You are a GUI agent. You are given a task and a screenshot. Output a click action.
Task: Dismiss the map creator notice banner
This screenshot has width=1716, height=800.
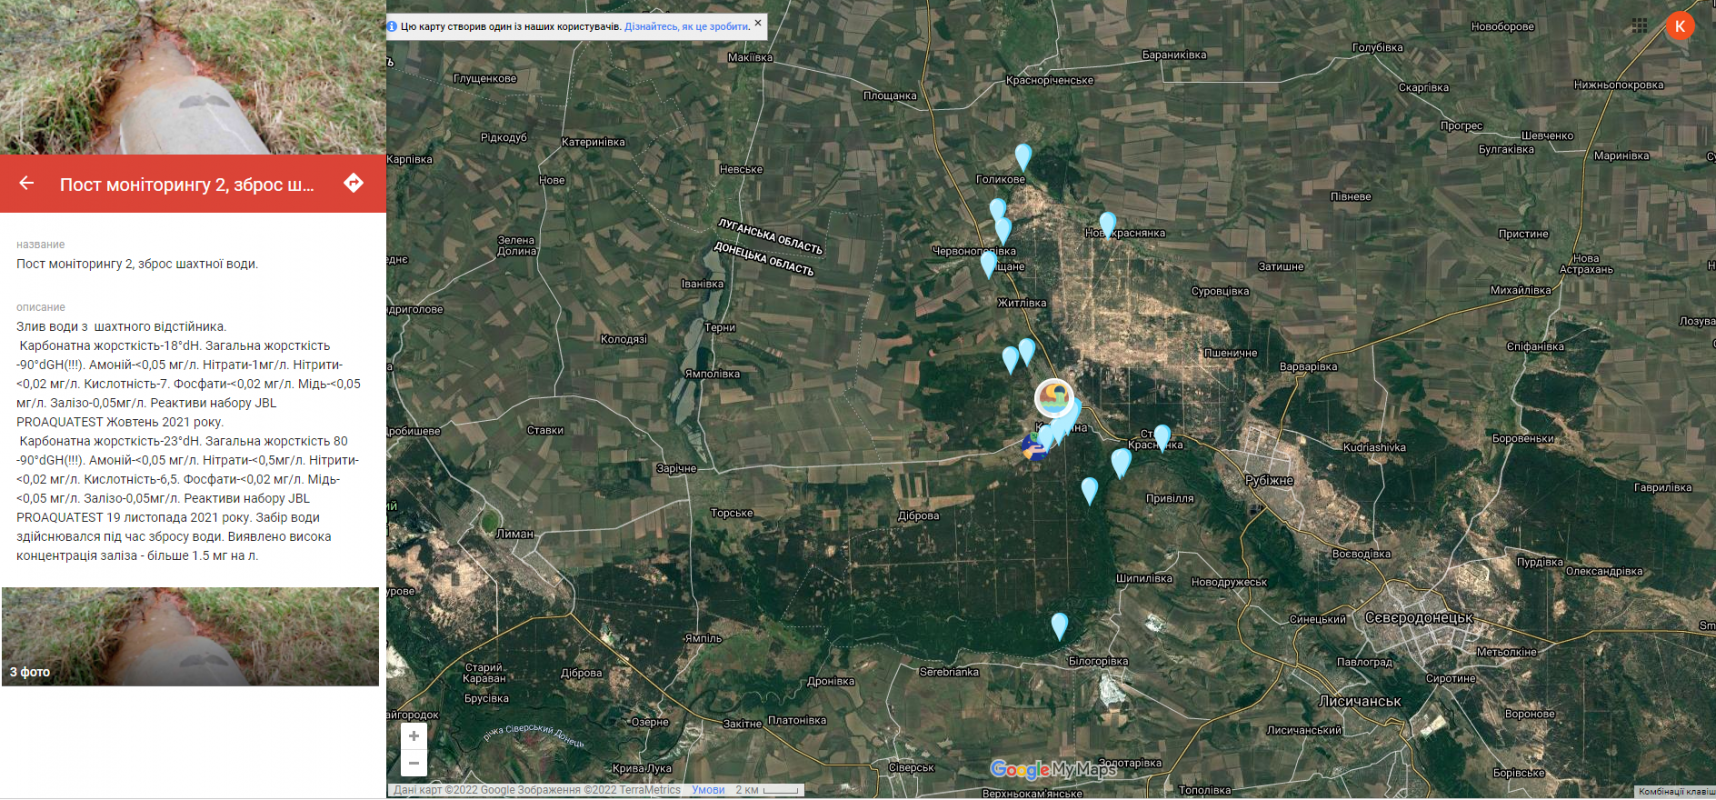[x=758, y=23]
